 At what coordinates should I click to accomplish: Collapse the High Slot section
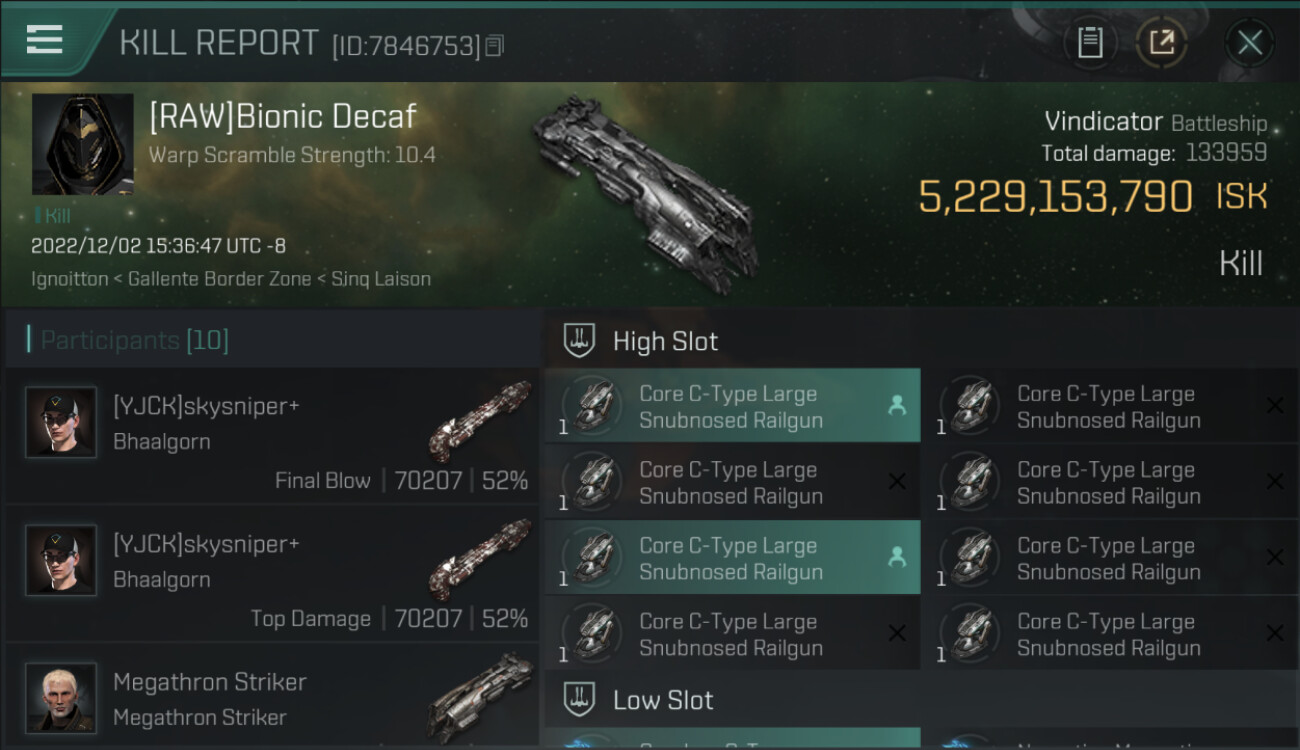tap(665, 341)
